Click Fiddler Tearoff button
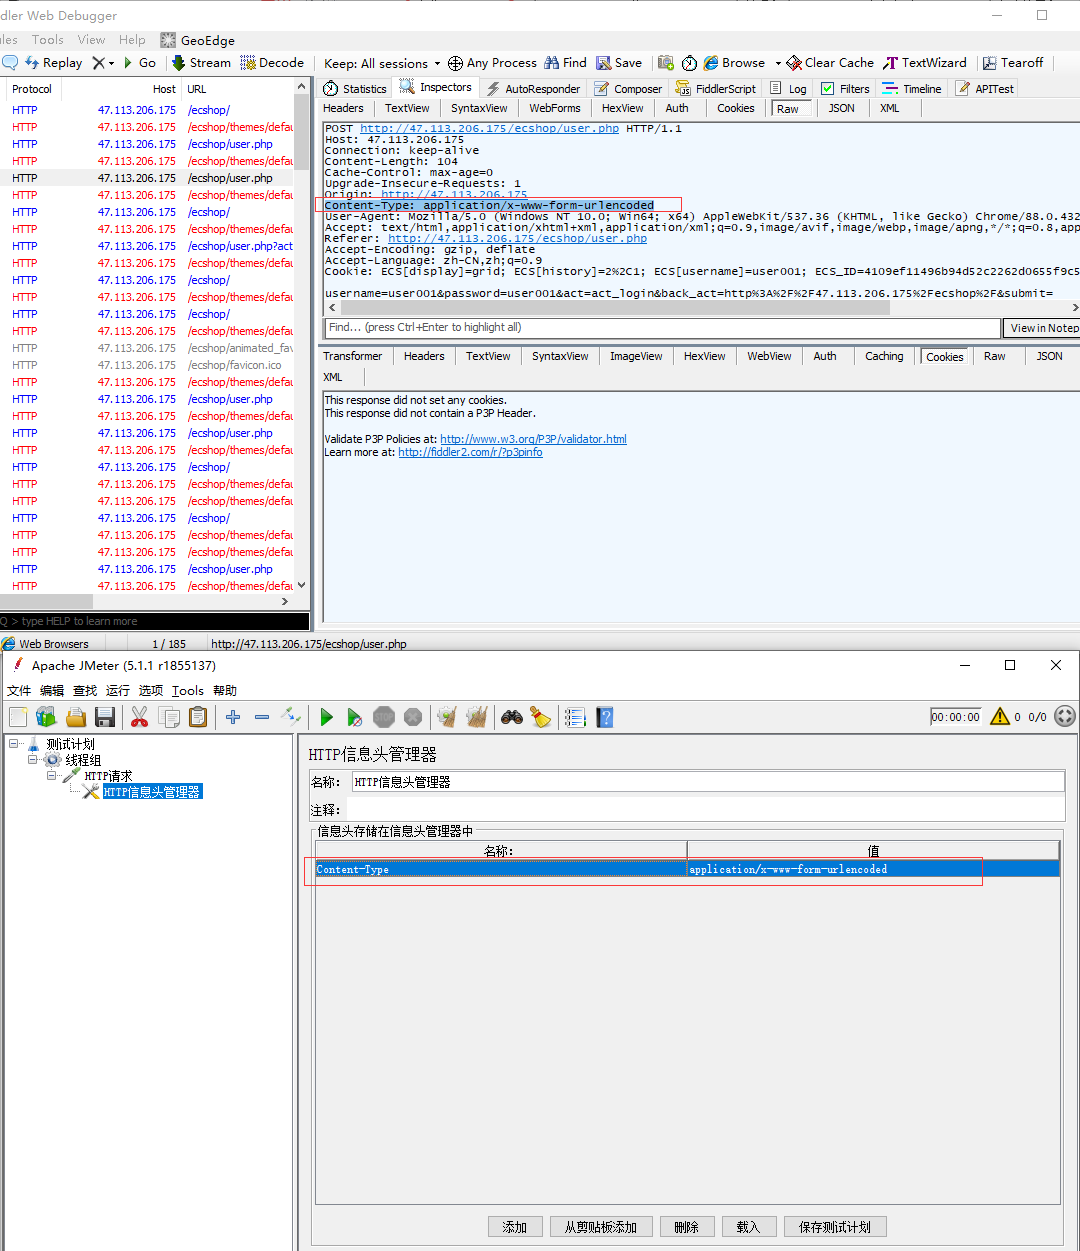Viewport: 1080px width, 1251px height. pyautogui.click(x=1013, y=62)
